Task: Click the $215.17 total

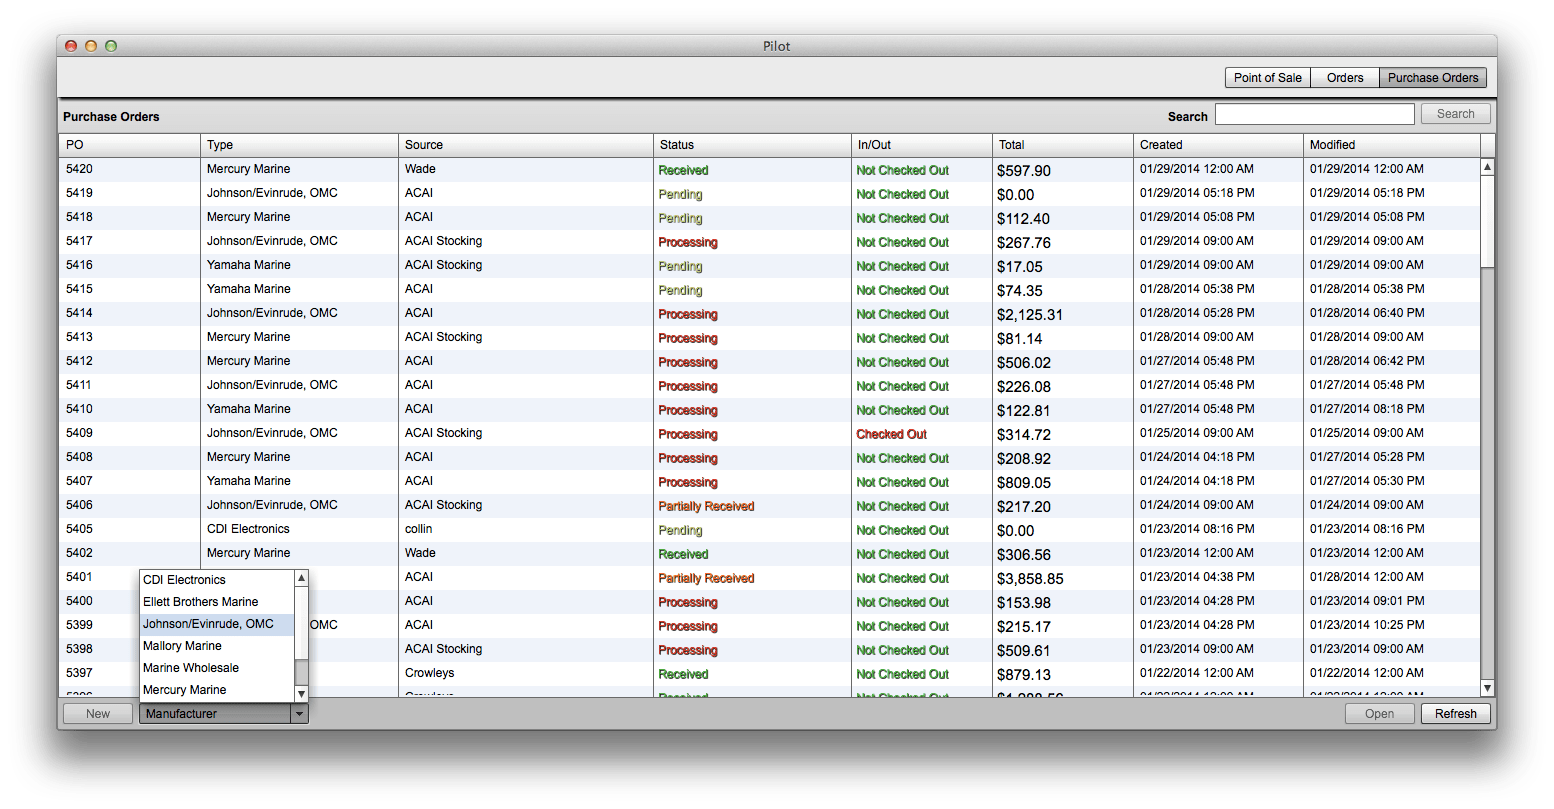Action: pos(1024,627)
